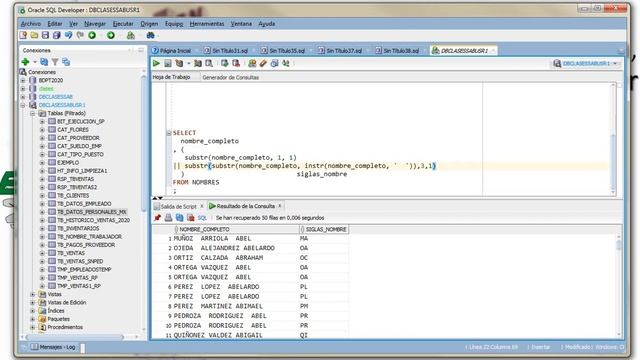The height and width of the screenshot is (360, 640).
Task: Click the funnel Filter icon in Conexiones
Action: 55,62
